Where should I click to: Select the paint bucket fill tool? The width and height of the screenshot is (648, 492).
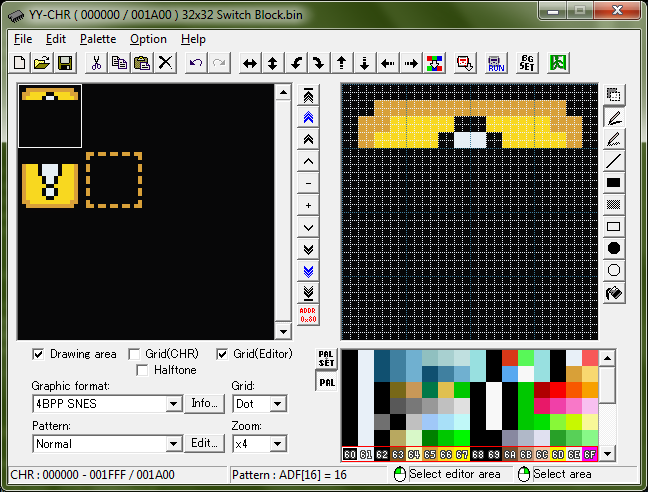[614, 293]
